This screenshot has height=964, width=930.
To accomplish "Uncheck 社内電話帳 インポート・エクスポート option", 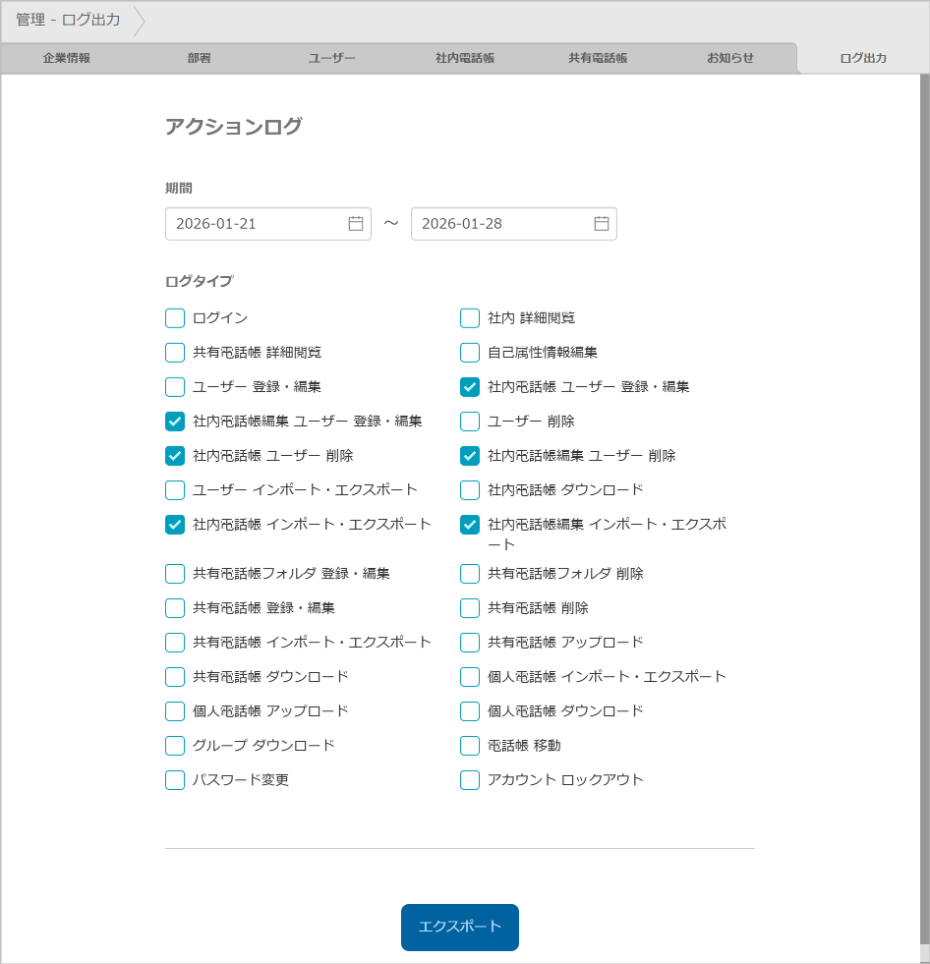I will (175, 524).
